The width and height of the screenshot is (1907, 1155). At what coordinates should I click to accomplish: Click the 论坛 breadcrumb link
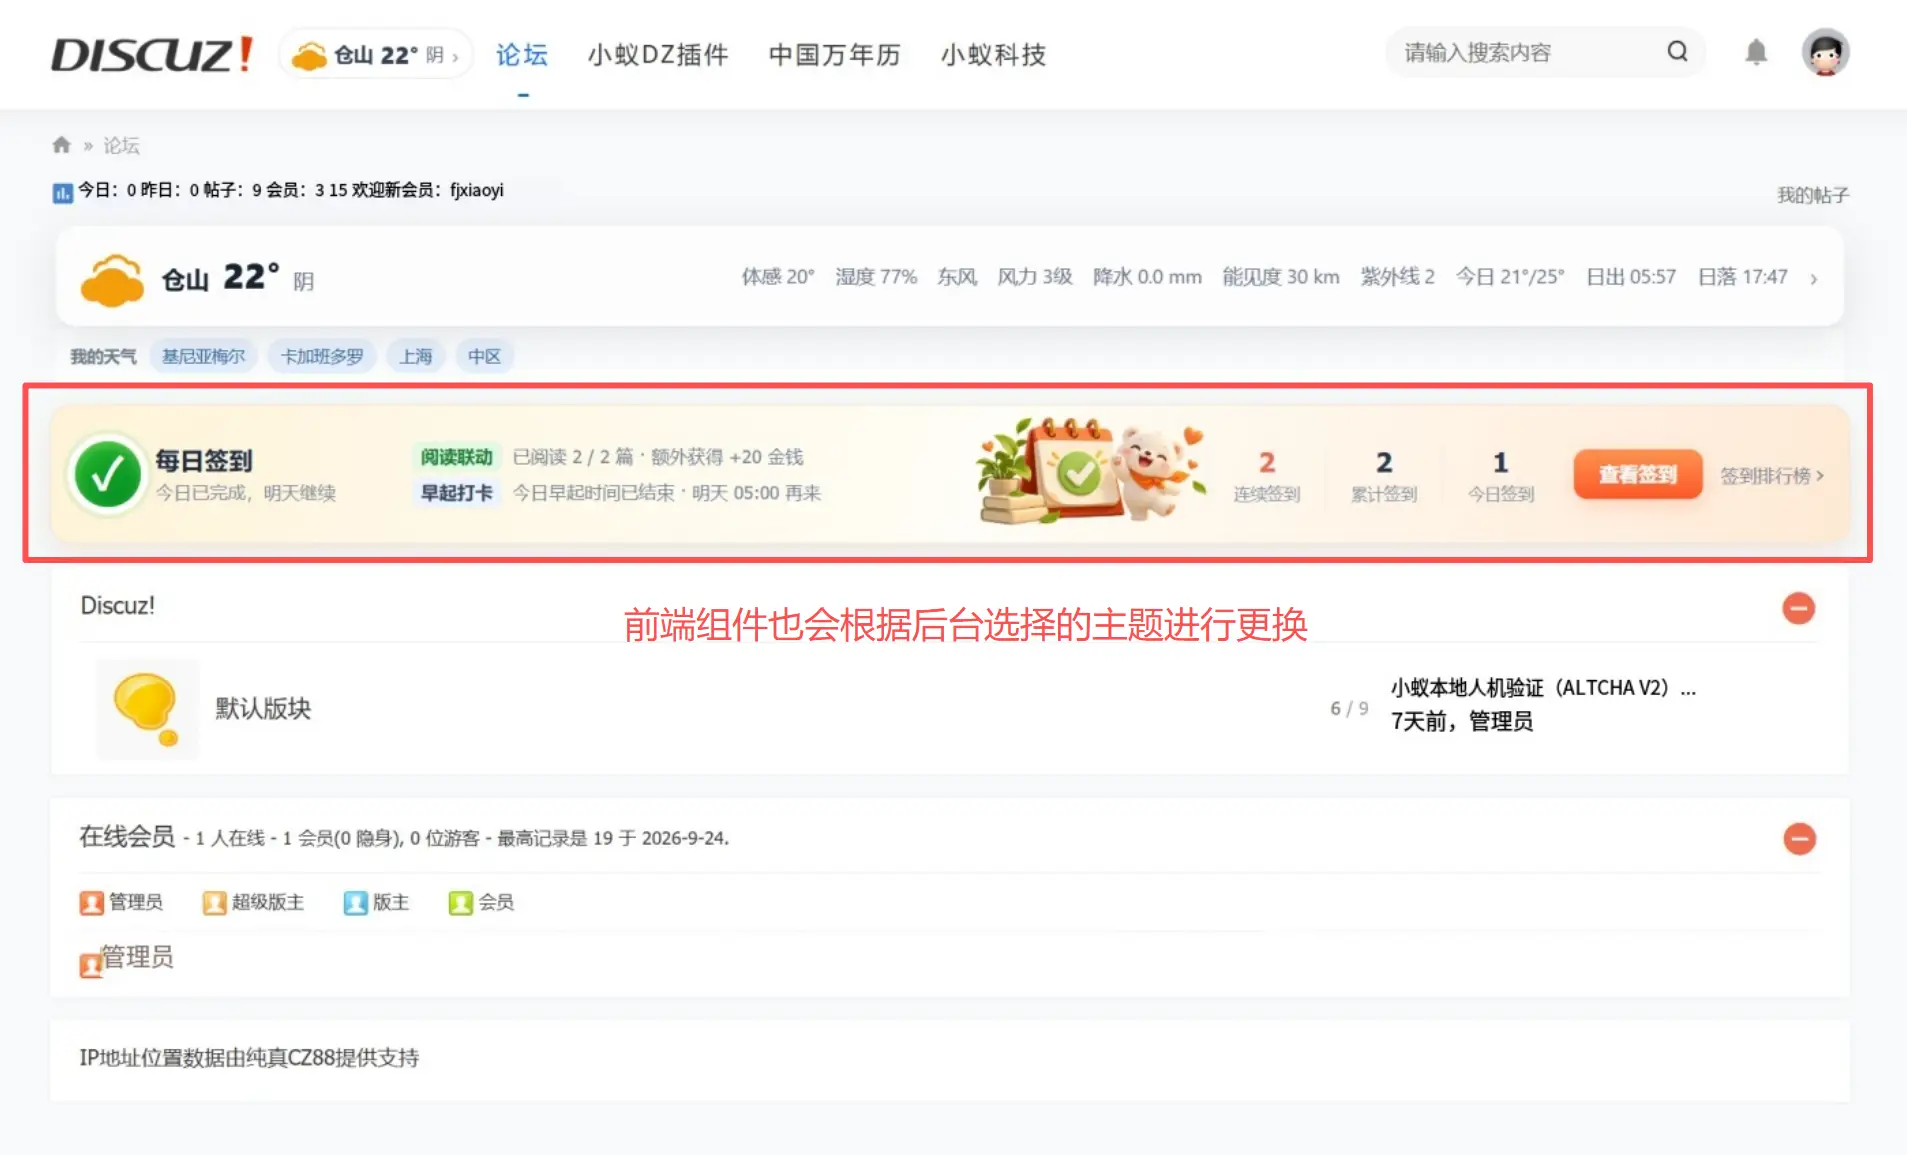point(121,145)
